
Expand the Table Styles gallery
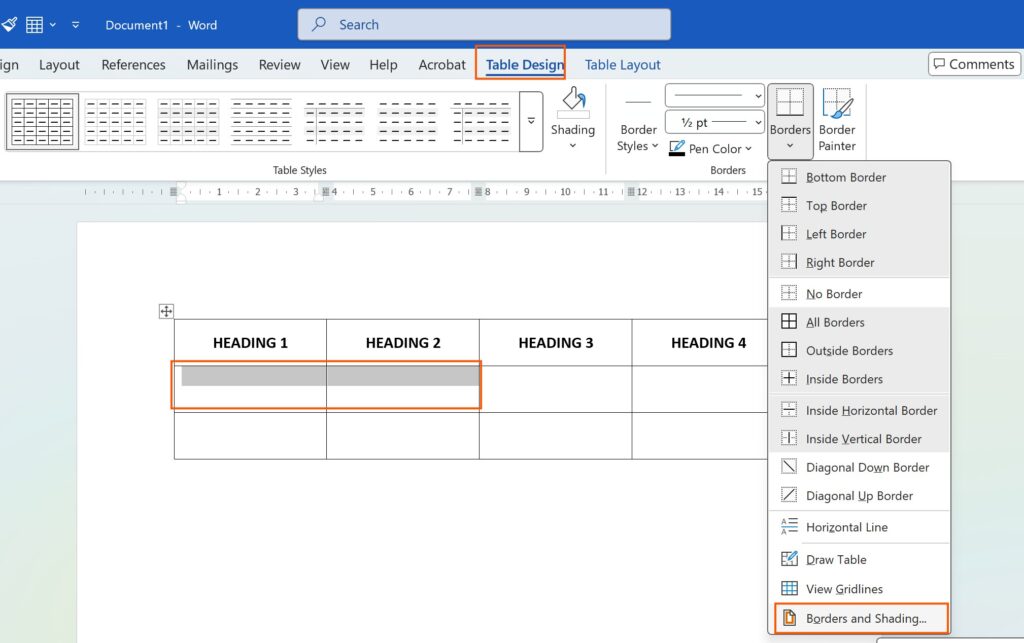point(532,122)
